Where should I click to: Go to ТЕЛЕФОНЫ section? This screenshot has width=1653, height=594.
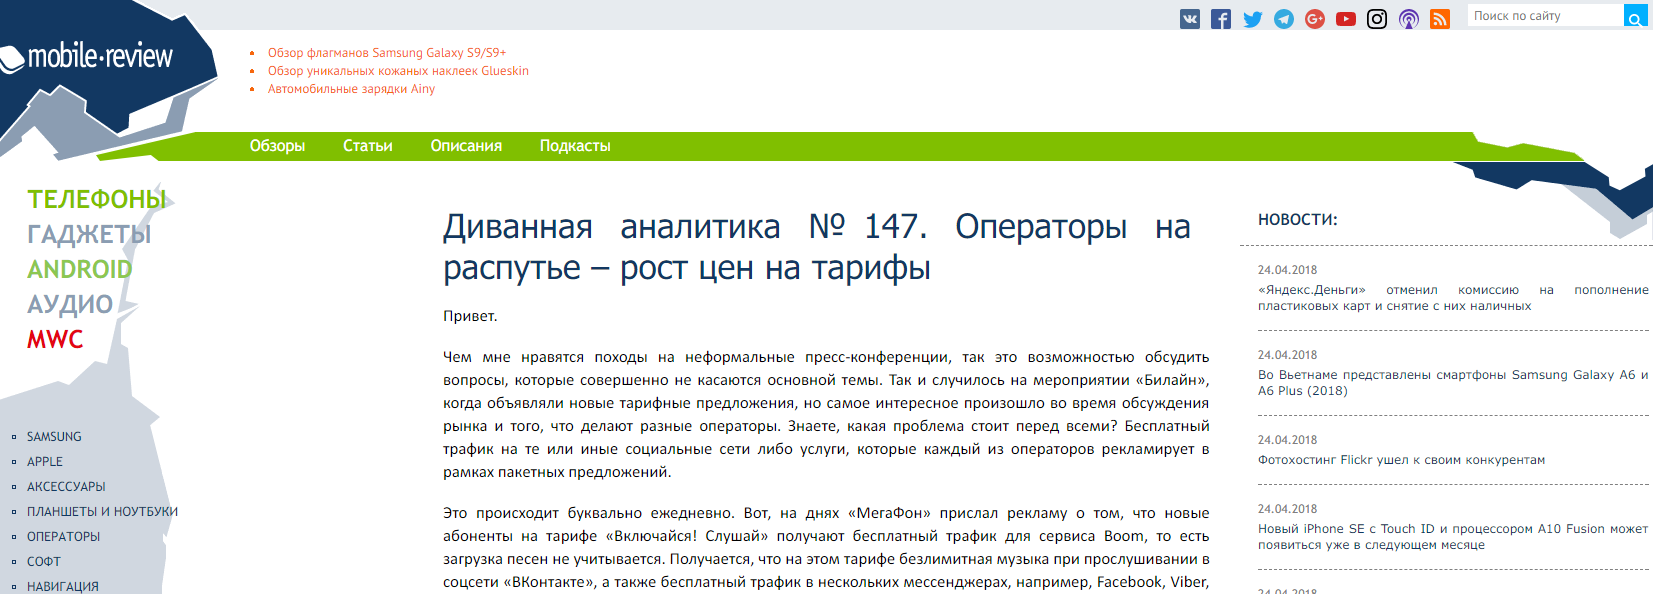97,199
